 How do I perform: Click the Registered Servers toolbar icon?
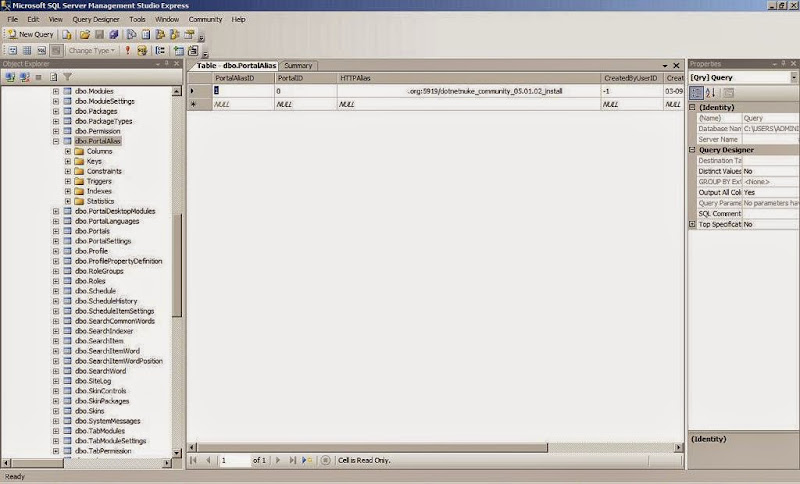131,34
